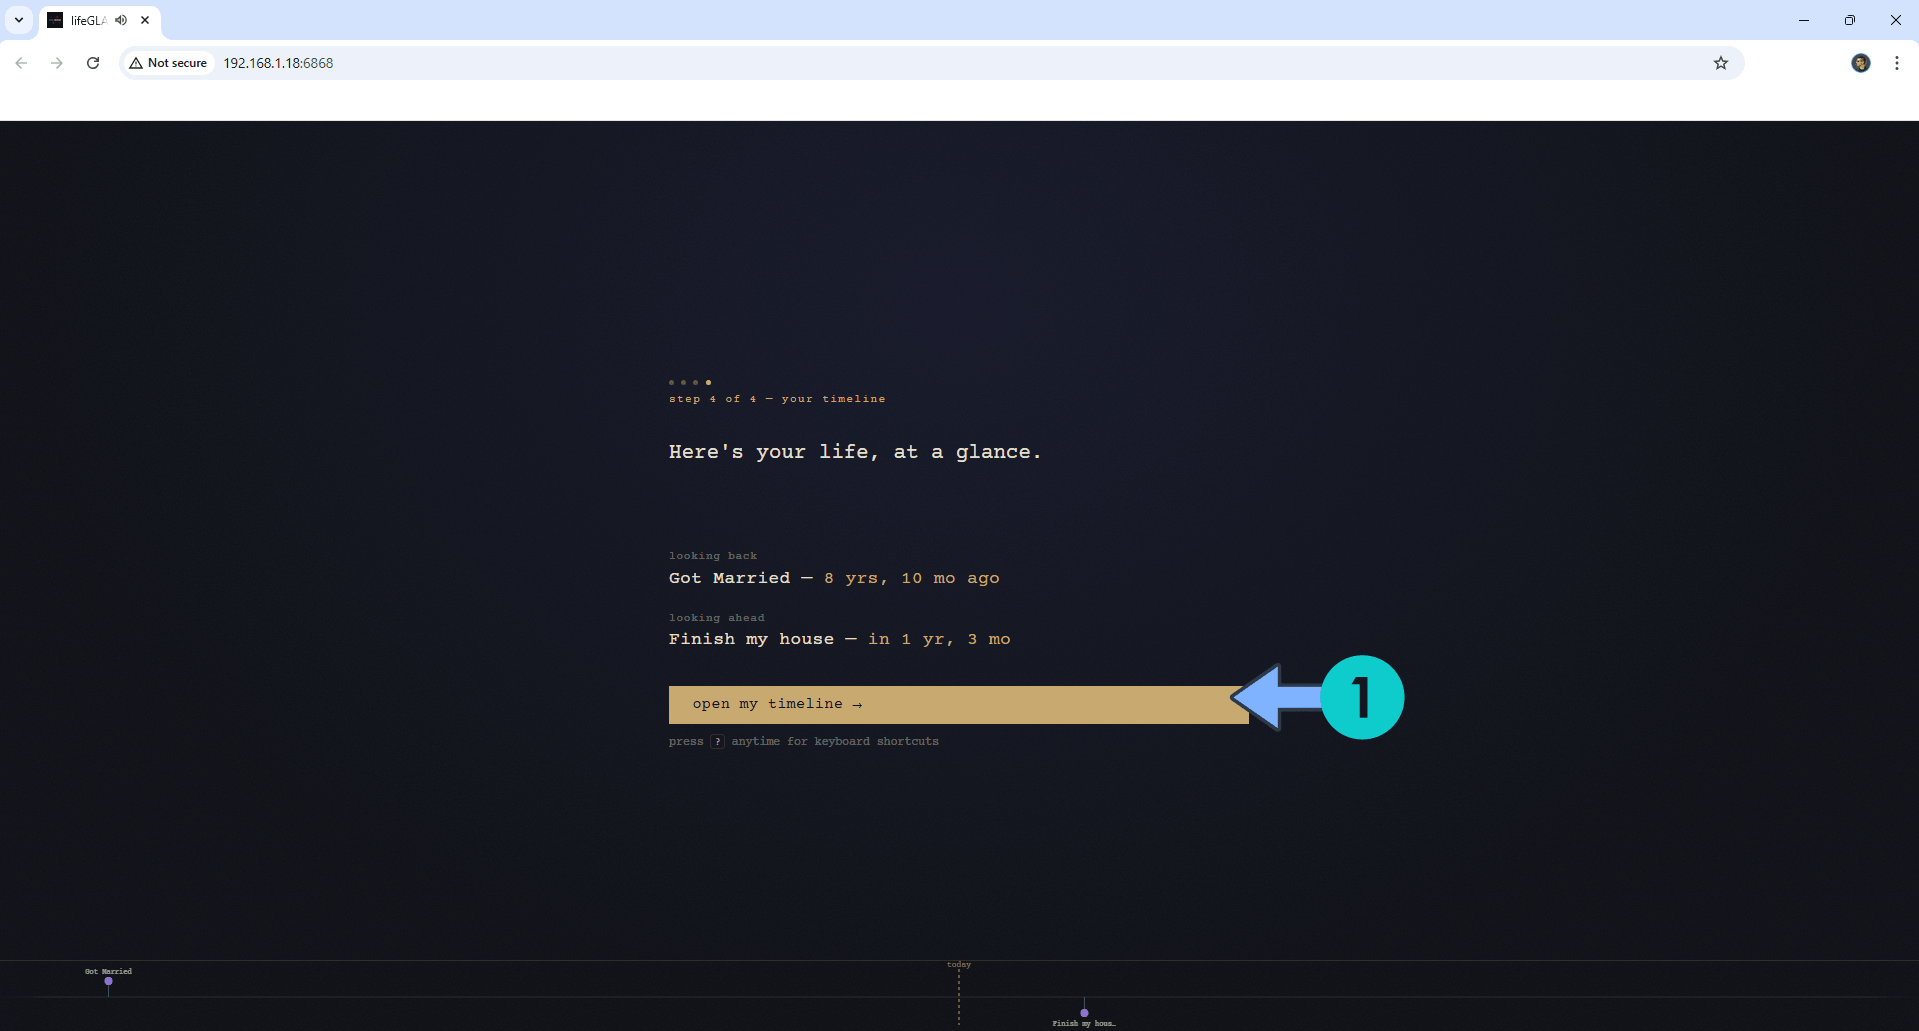Open the Chrome three-dot menu
The image size is (1919, 1031).
click(1896, 63)
